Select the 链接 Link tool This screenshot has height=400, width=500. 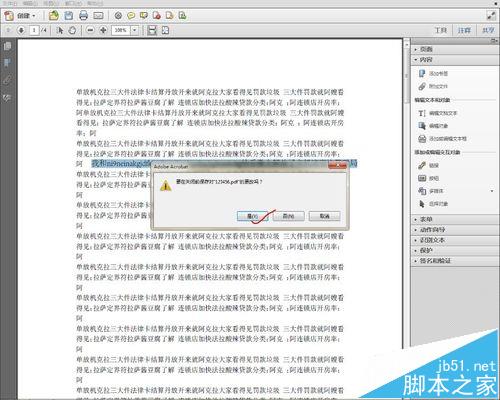click(429, 165)
